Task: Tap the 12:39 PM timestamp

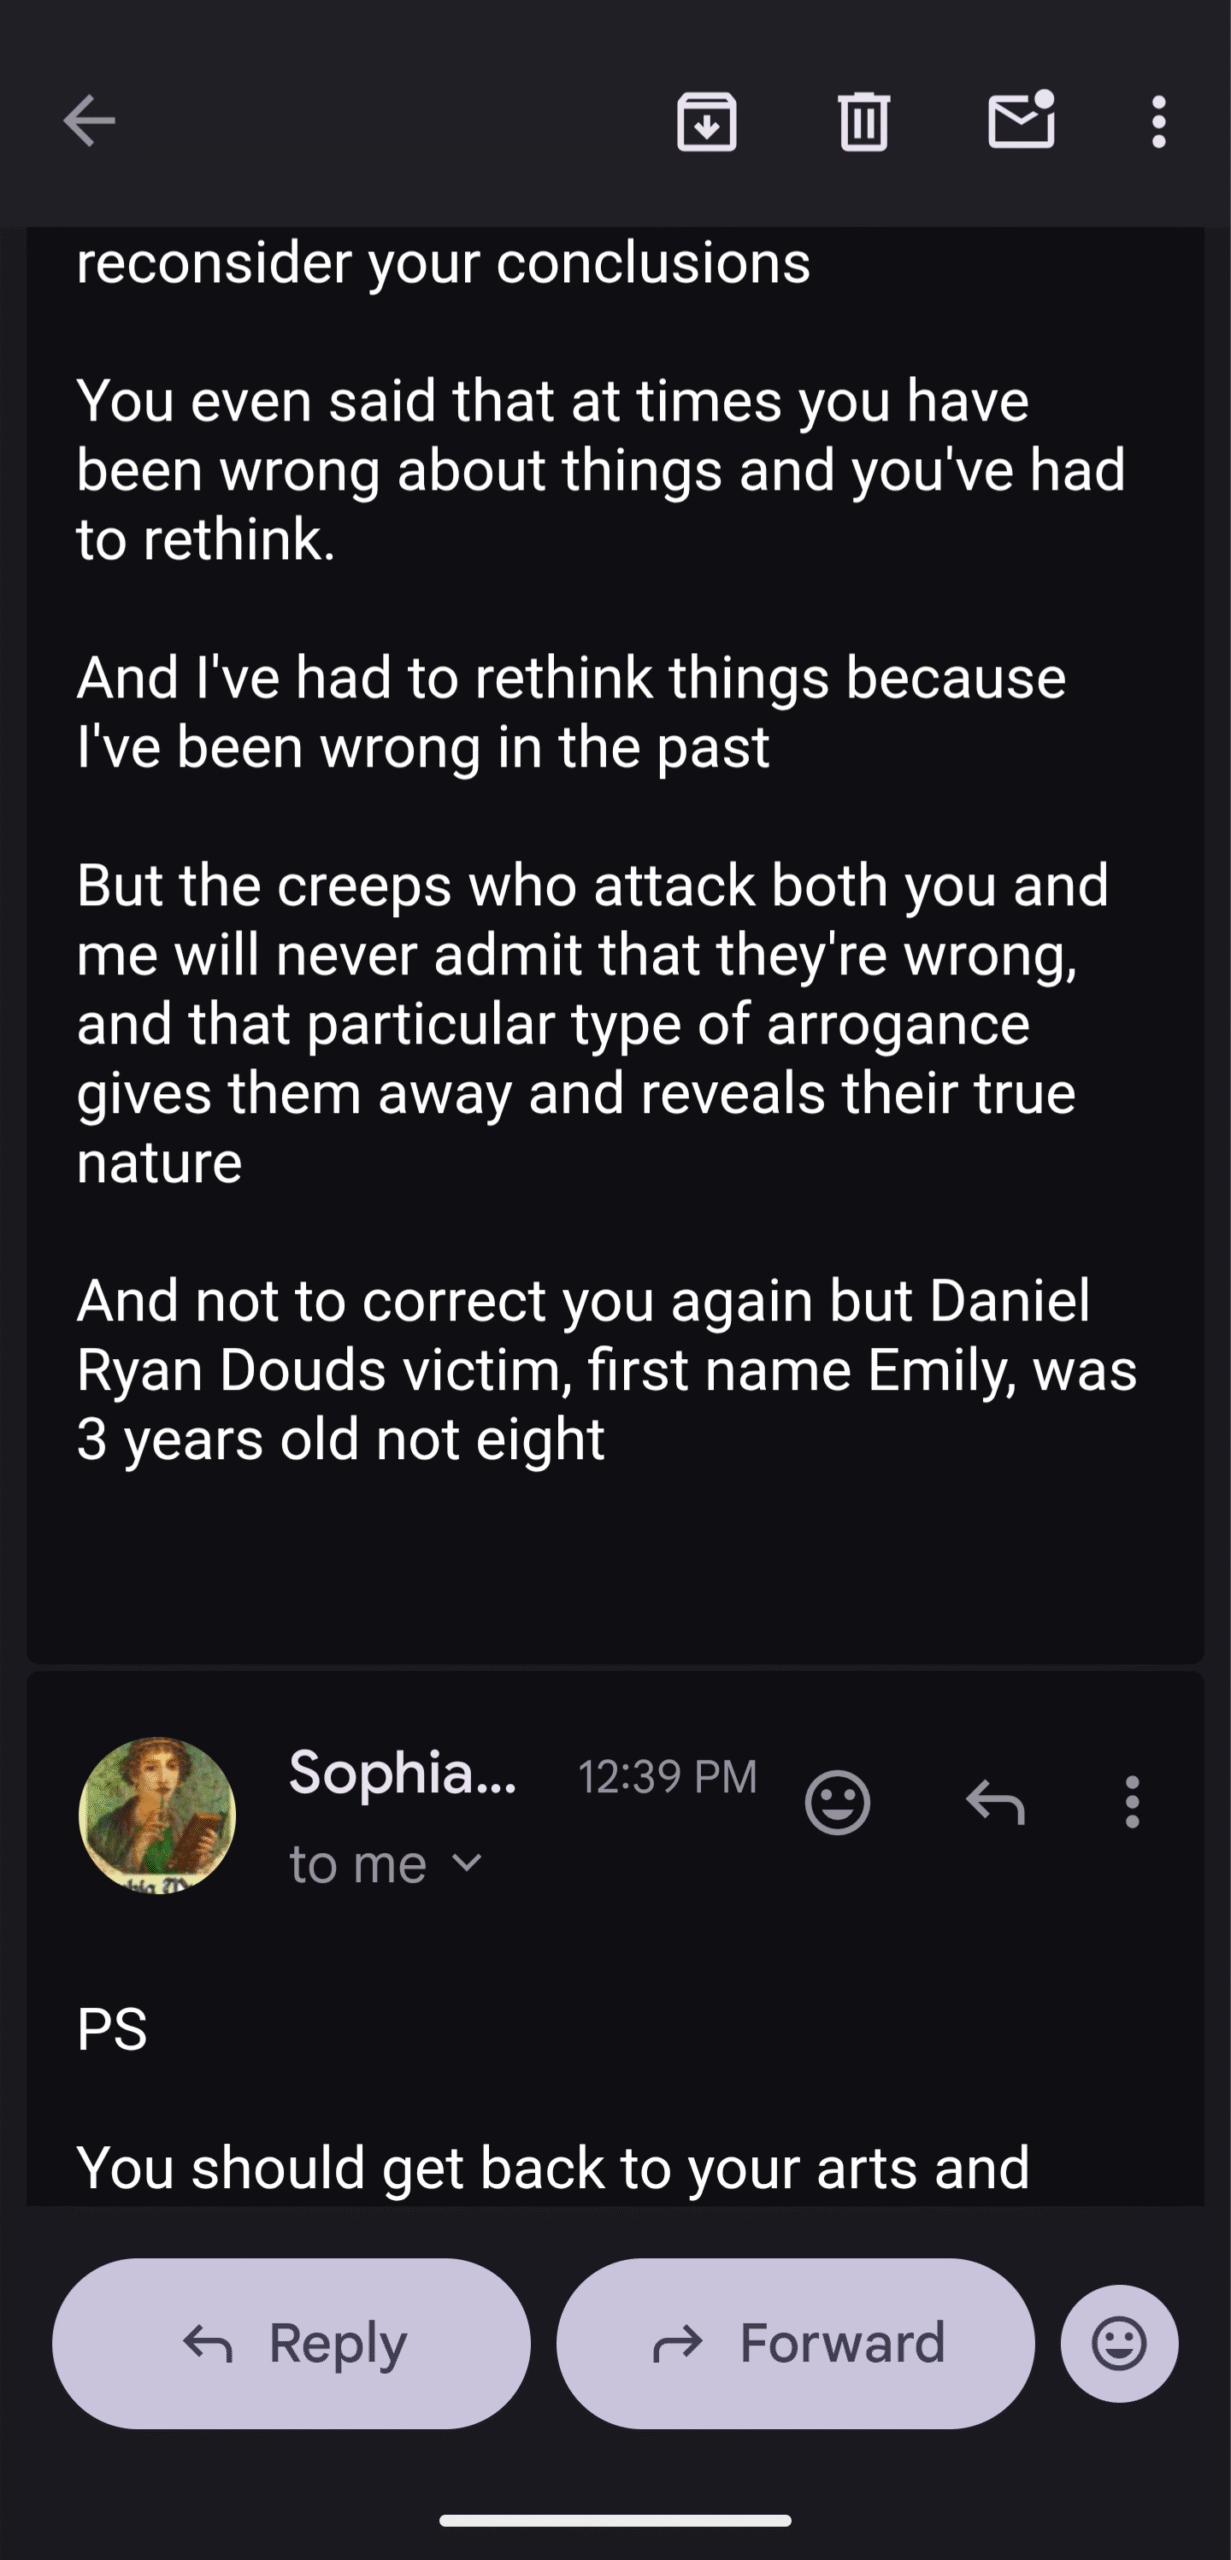Action: pos(667,1776)
